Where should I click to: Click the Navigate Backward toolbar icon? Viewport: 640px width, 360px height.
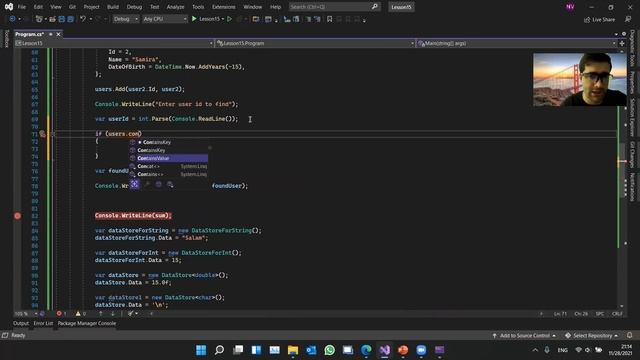click(x=12, y=19)
